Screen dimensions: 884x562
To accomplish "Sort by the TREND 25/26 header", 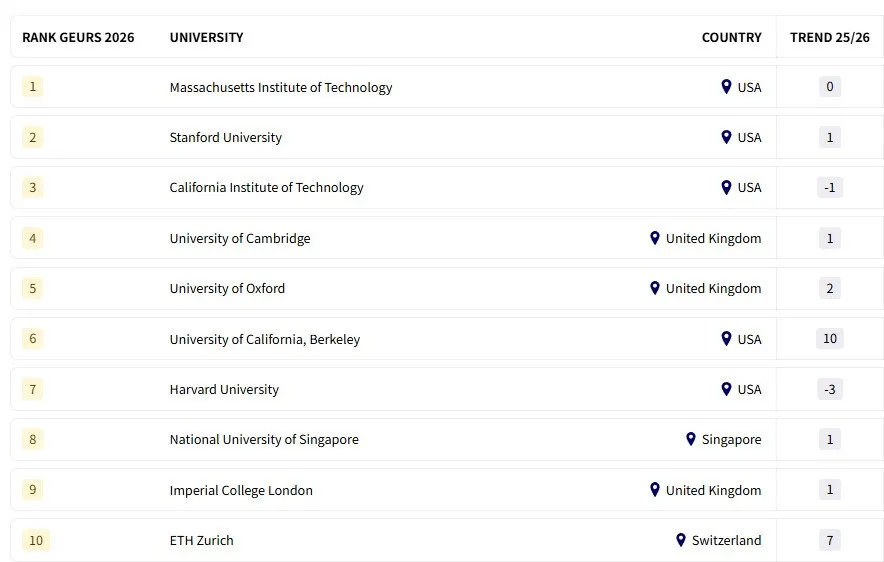I will (x=829, y=37).
